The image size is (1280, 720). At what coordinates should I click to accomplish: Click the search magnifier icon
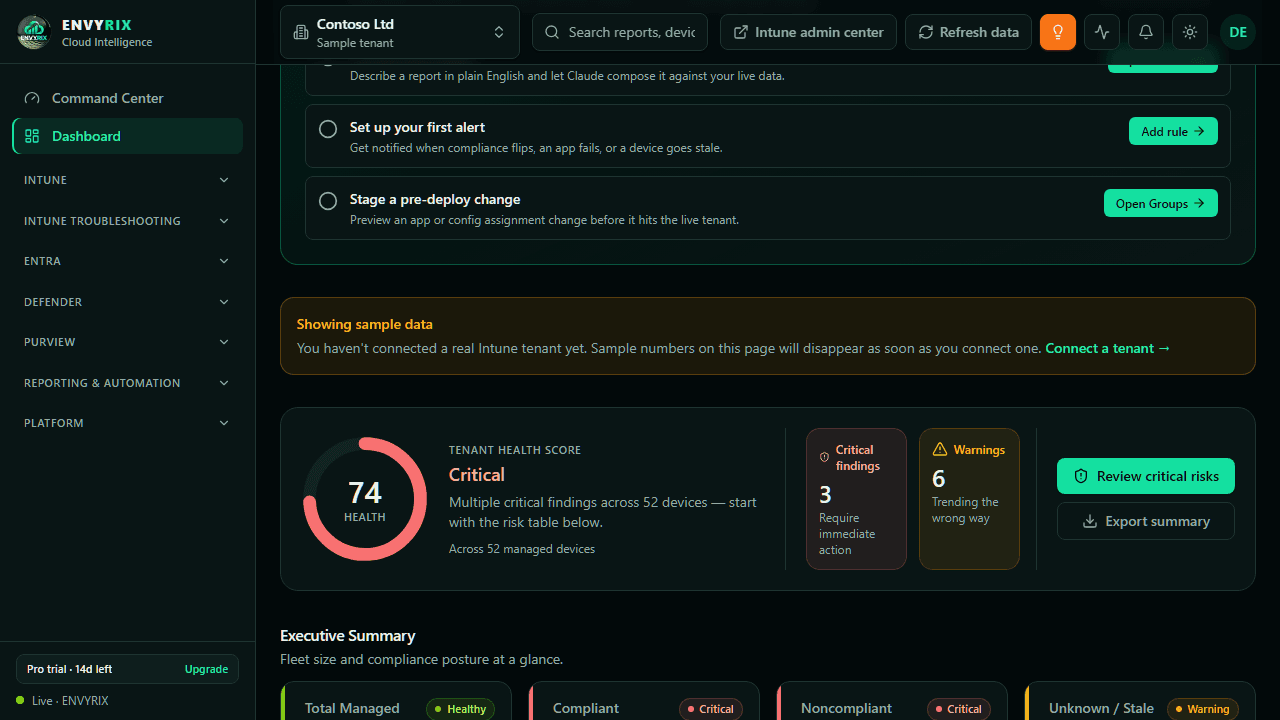552,32
